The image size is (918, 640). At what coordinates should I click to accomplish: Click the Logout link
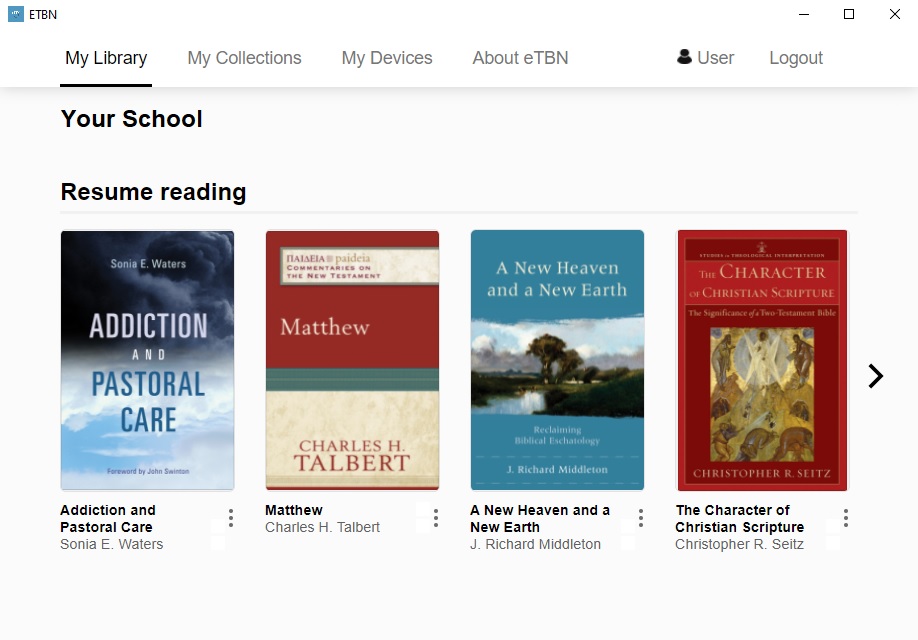[x=796, y=58]
